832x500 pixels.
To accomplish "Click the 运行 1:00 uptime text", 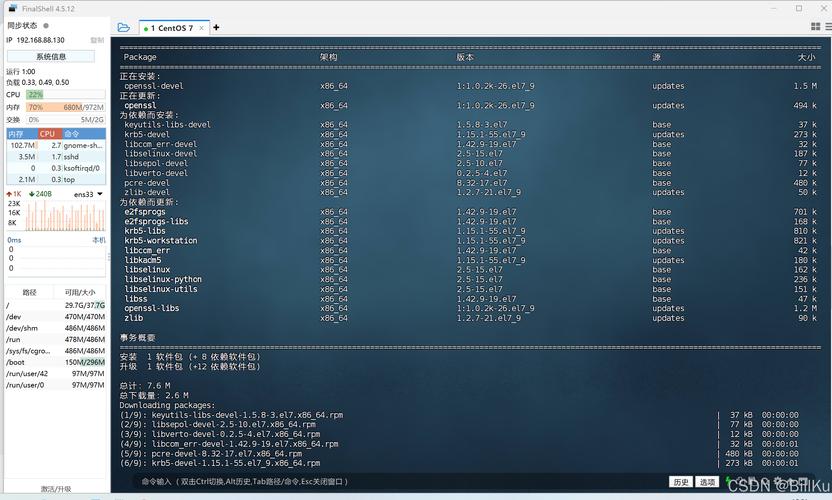I will click(21, 72).
